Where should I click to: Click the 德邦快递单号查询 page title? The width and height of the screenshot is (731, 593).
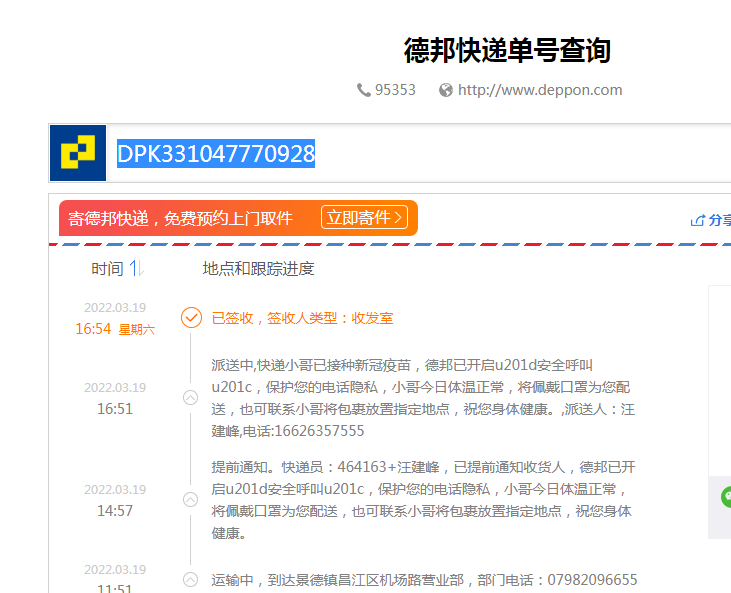(x=507, y=50)
